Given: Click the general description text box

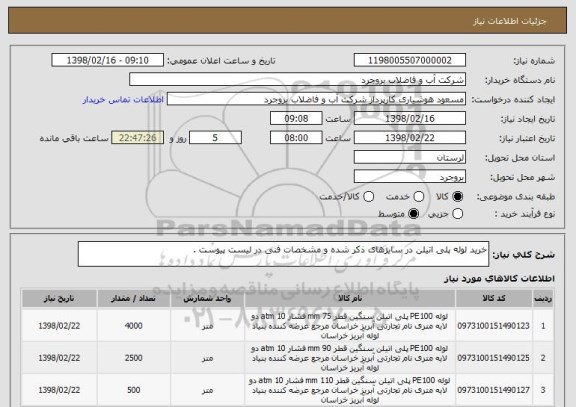Looking at the screenshot, I should [x=283, y=254].
